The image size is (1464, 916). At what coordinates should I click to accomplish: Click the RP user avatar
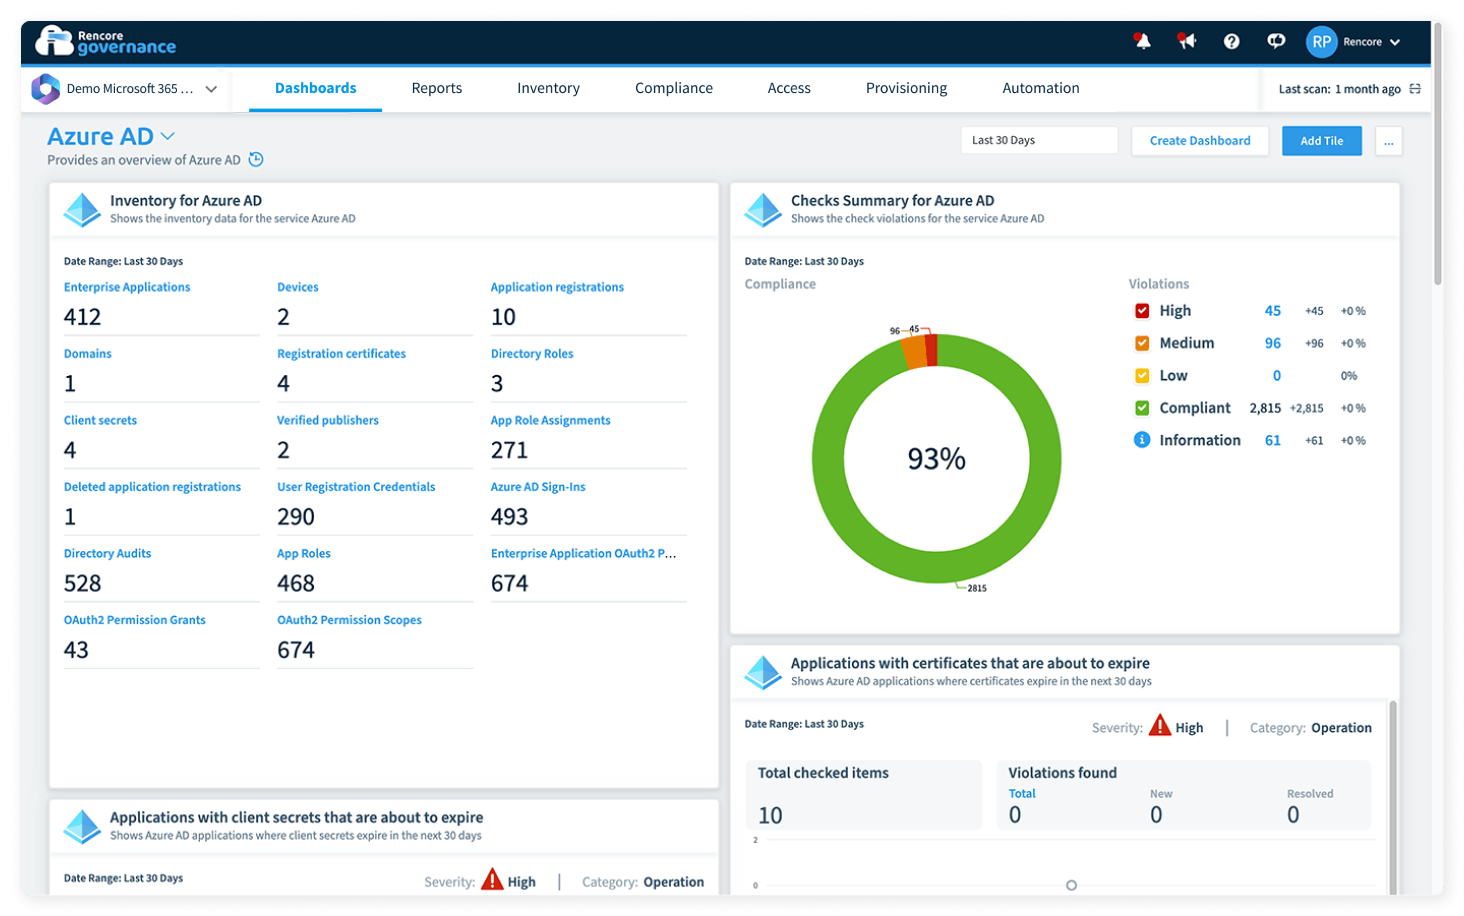(1321, 42)
